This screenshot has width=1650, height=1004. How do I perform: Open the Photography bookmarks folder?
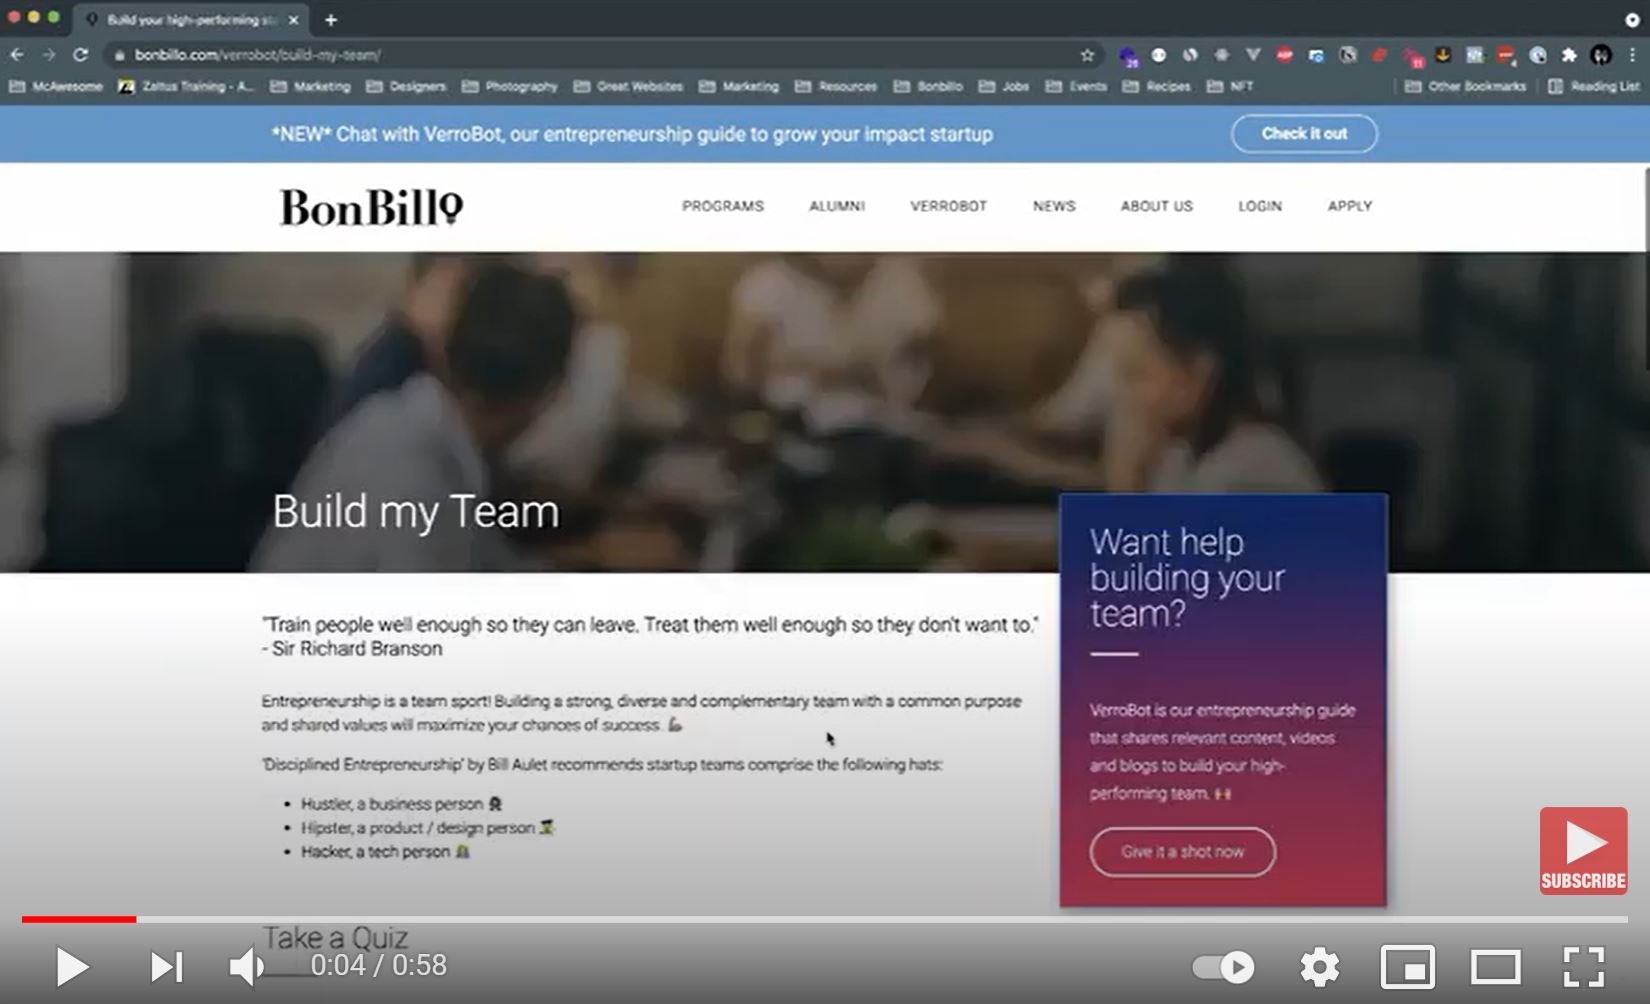pos(510,86)
